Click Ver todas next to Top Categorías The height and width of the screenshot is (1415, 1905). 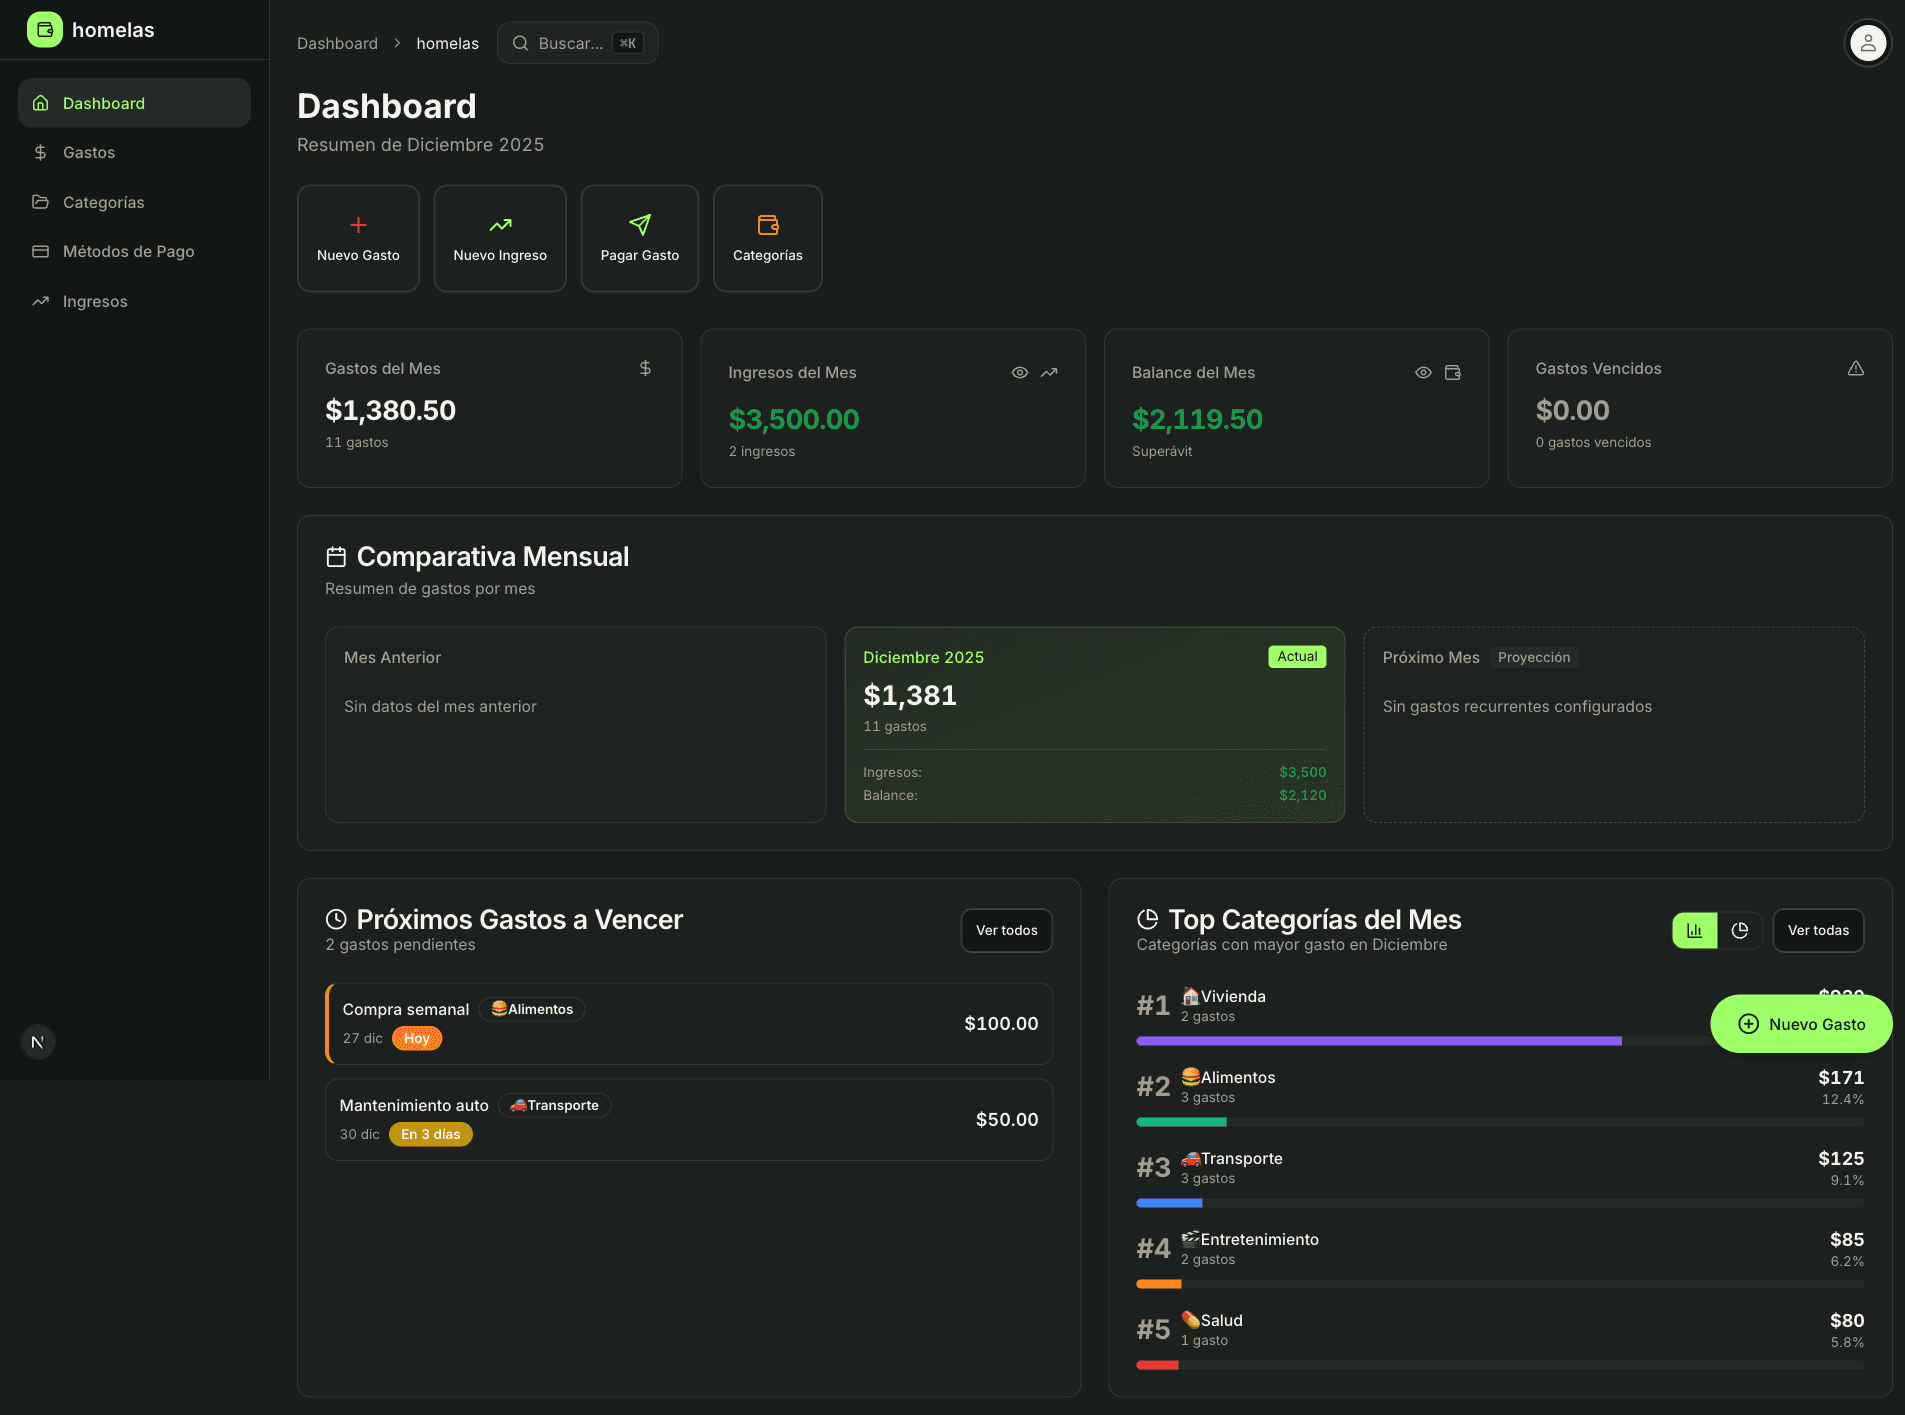pyautogui.click(x=1818, y=930)
